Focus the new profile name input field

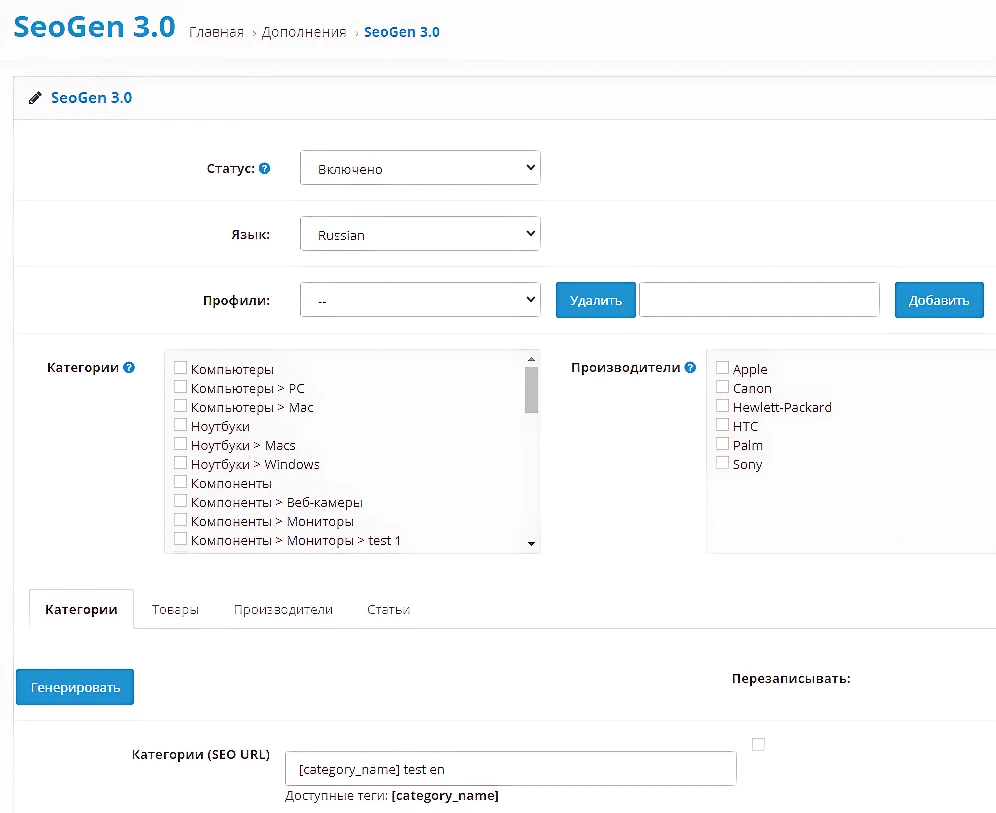point(759,300)
